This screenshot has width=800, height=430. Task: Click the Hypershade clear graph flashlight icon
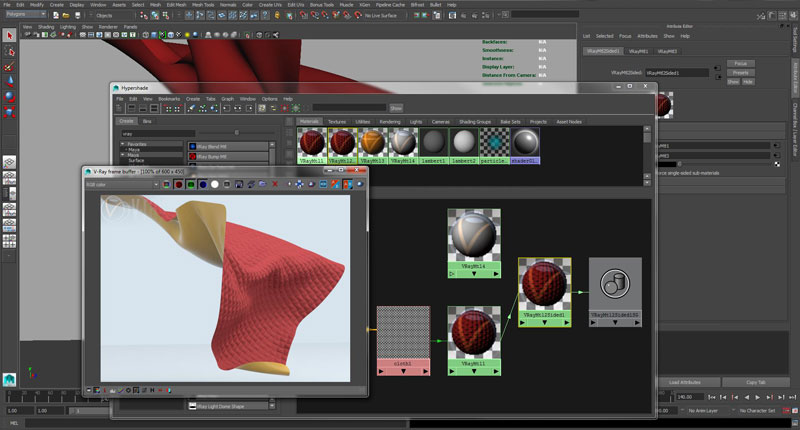[x=191, y=108]
